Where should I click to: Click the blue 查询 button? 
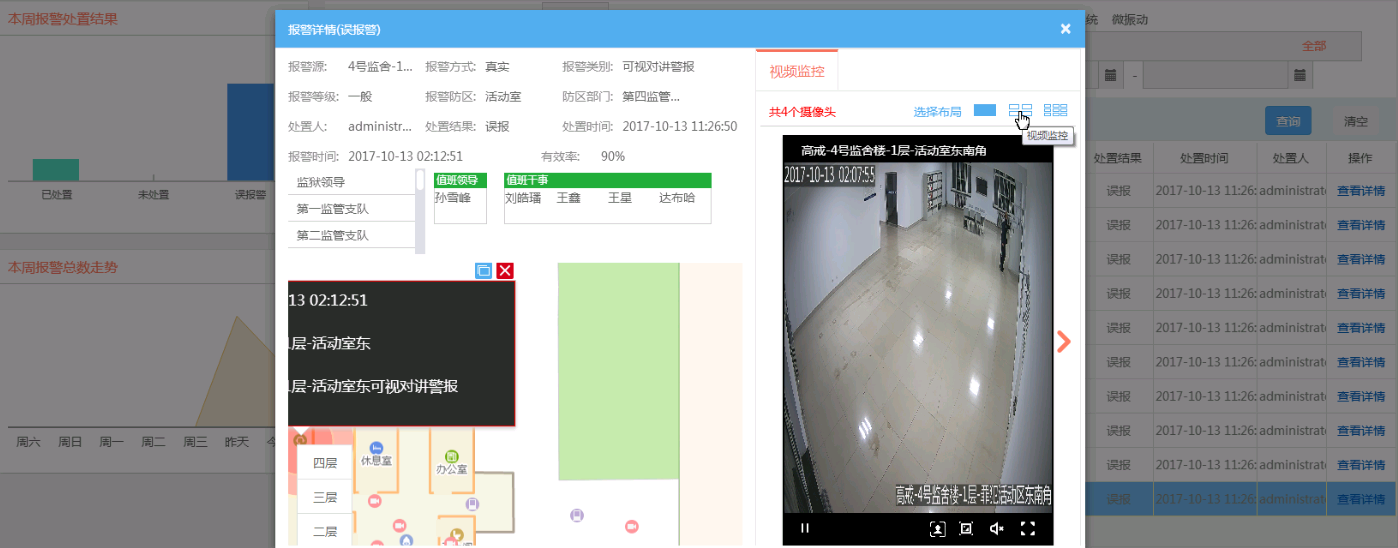point(1288,121)
